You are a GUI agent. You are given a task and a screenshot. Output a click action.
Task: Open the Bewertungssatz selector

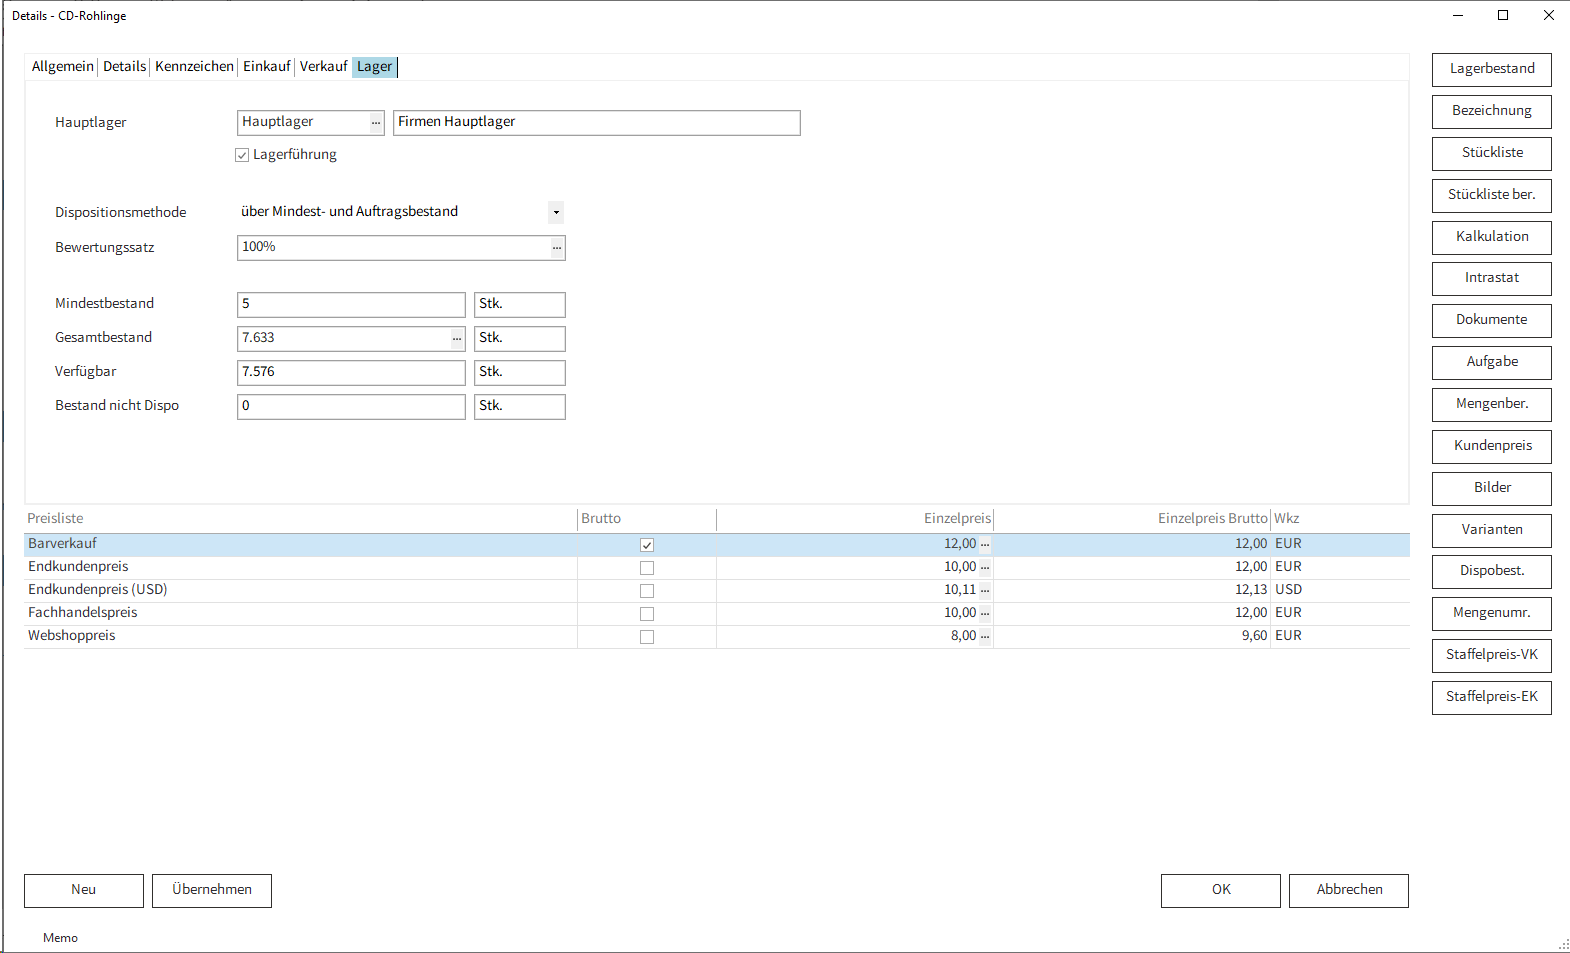point(557,247)
